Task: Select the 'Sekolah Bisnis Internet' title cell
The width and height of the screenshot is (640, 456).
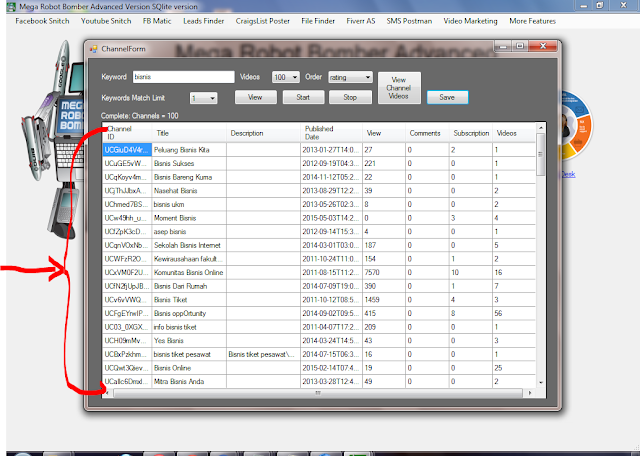Action: coord(189,245)
